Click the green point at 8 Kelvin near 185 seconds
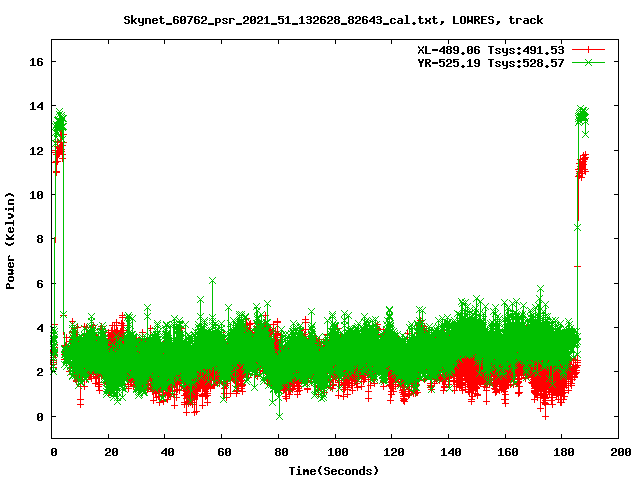Screen dimensions: 640x480 578,228
